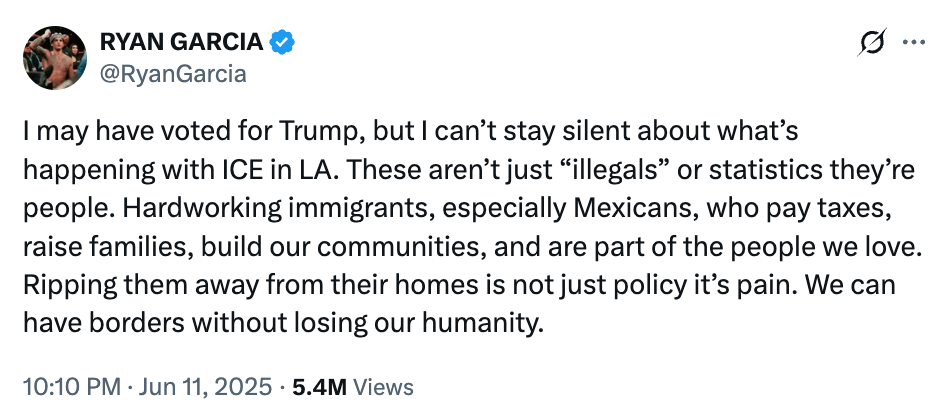Screen dimensions: 944x418
Task: Open the 5.4M view count analytics
Action: 319,387
